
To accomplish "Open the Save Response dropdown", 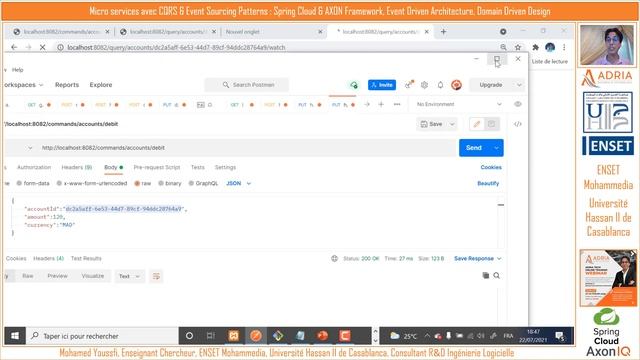I will pyautogui.click(x=478, y=258).
